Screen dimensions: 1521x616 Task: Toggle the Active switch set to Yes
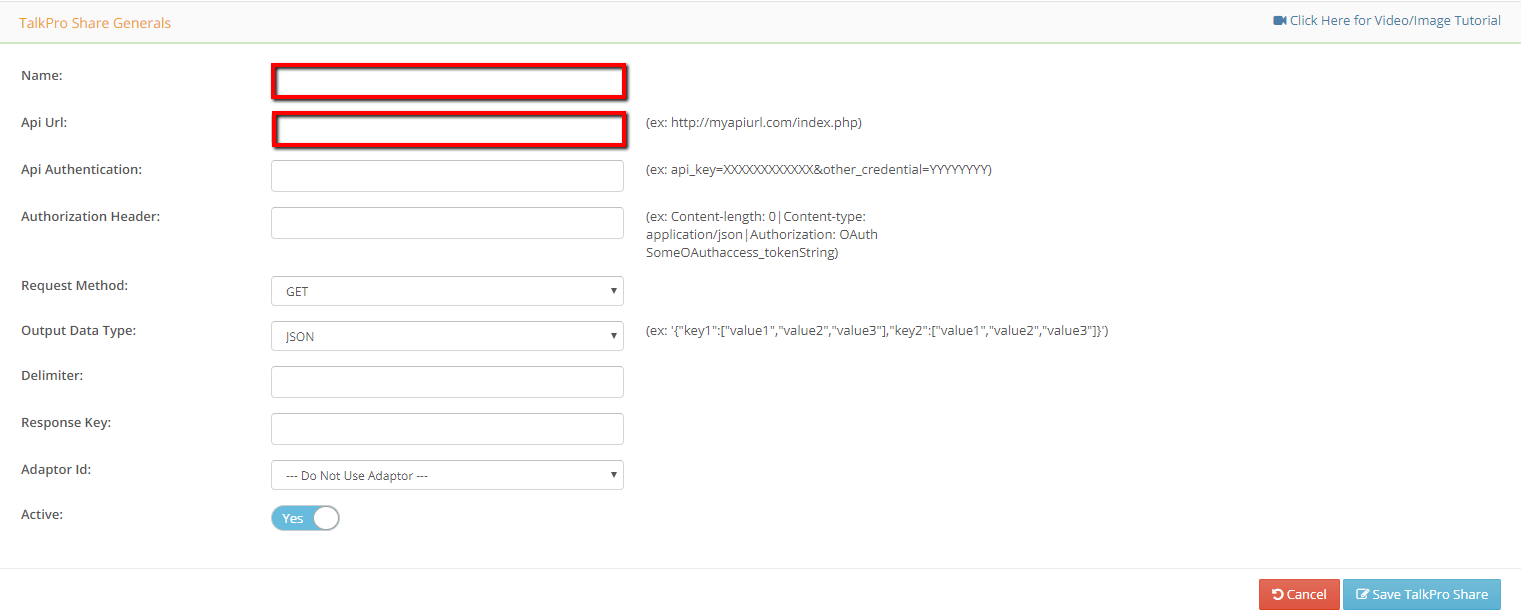click(x=305, y=518)
